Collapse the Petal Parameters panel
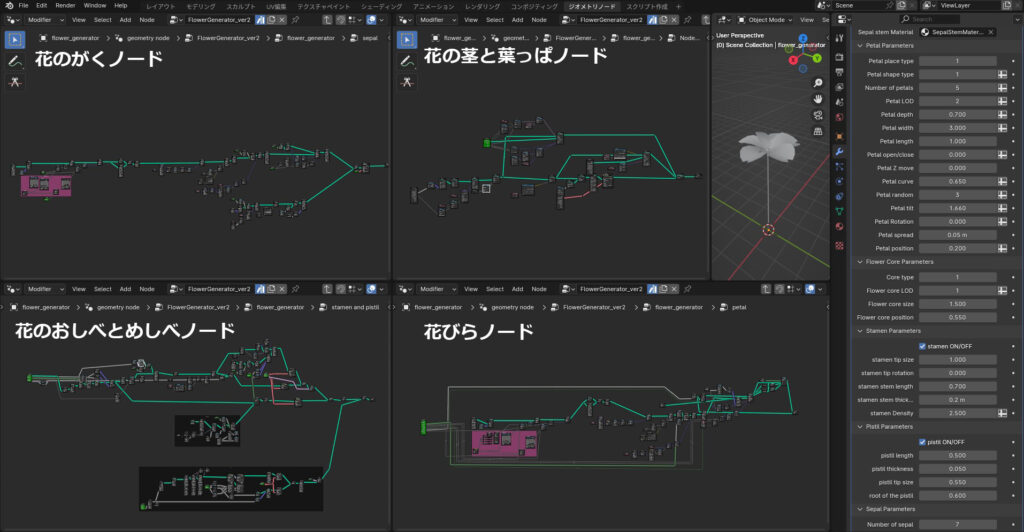Screen dimensions: 1024x532 pyautogui.click(x=860, y=46)
